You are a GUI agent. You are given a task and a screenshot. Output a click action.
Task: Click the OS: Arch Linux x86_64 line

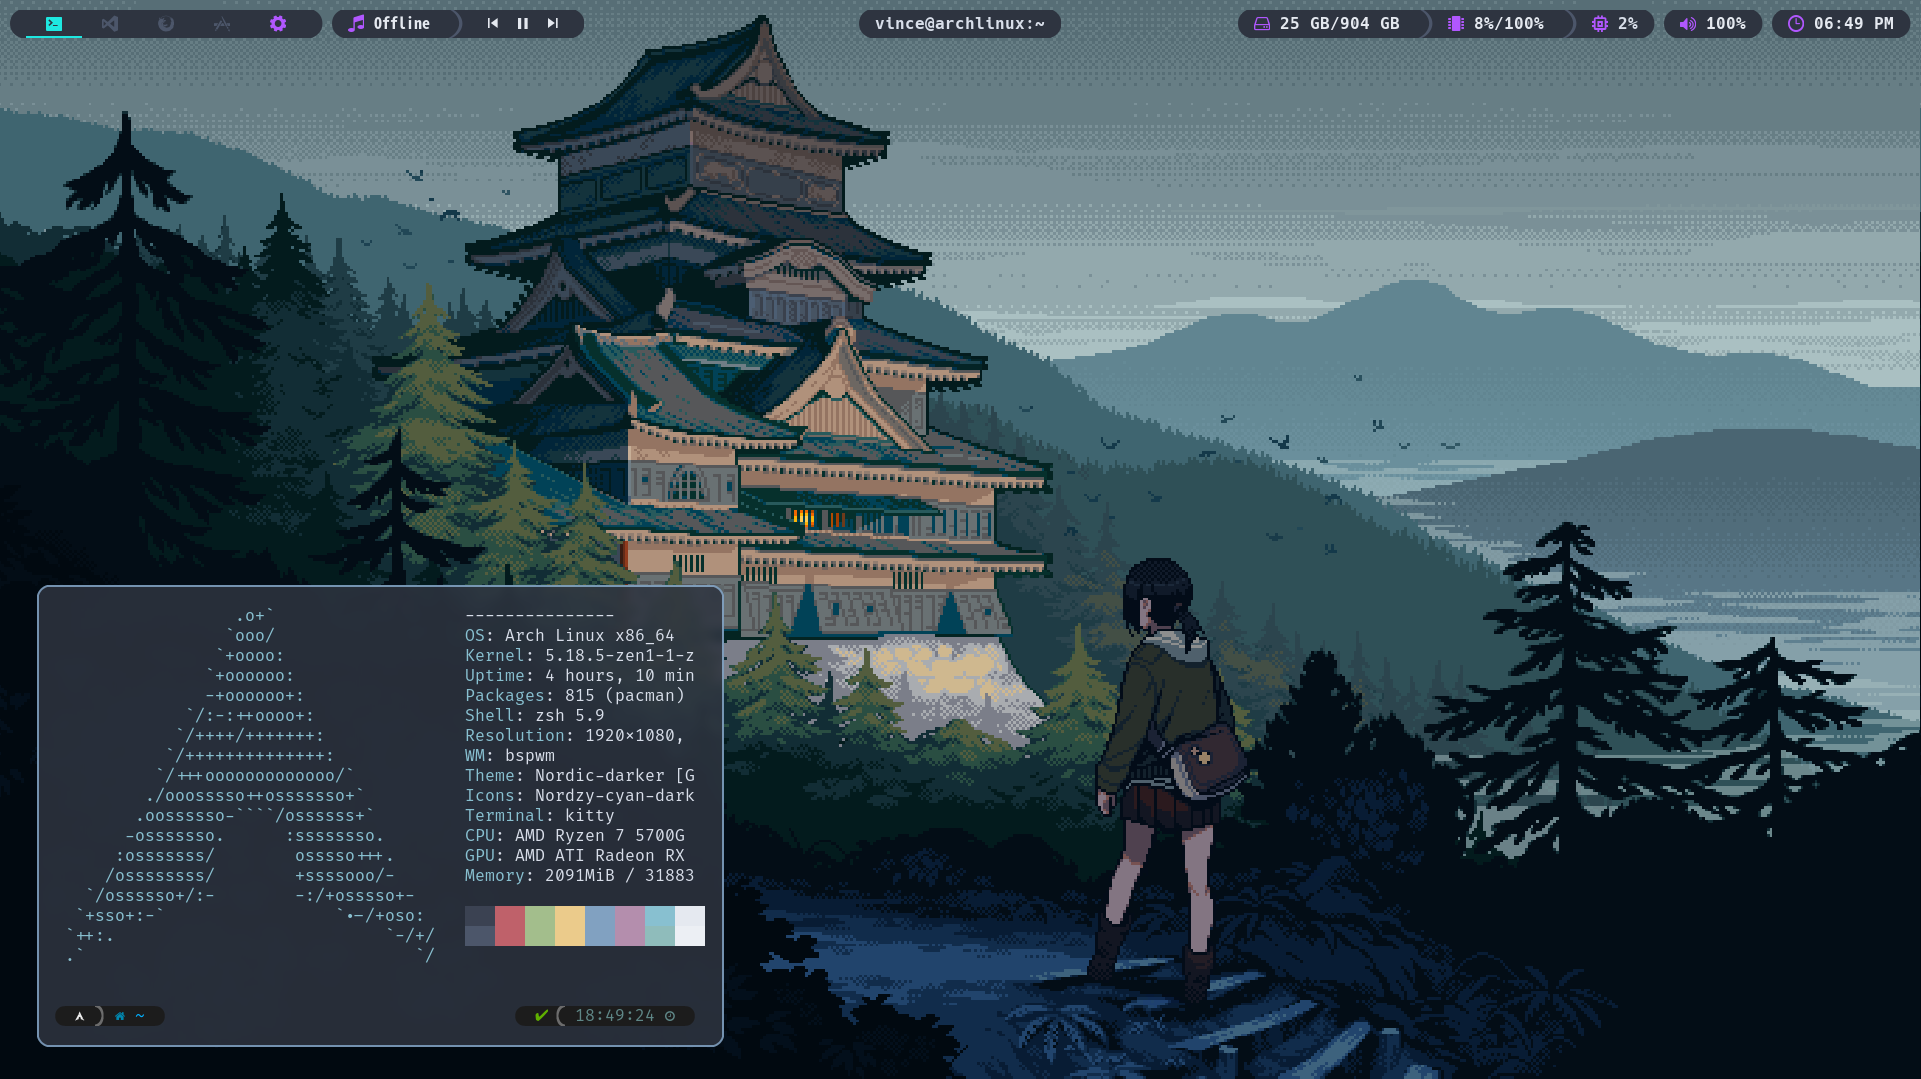(x=570, y=636)
